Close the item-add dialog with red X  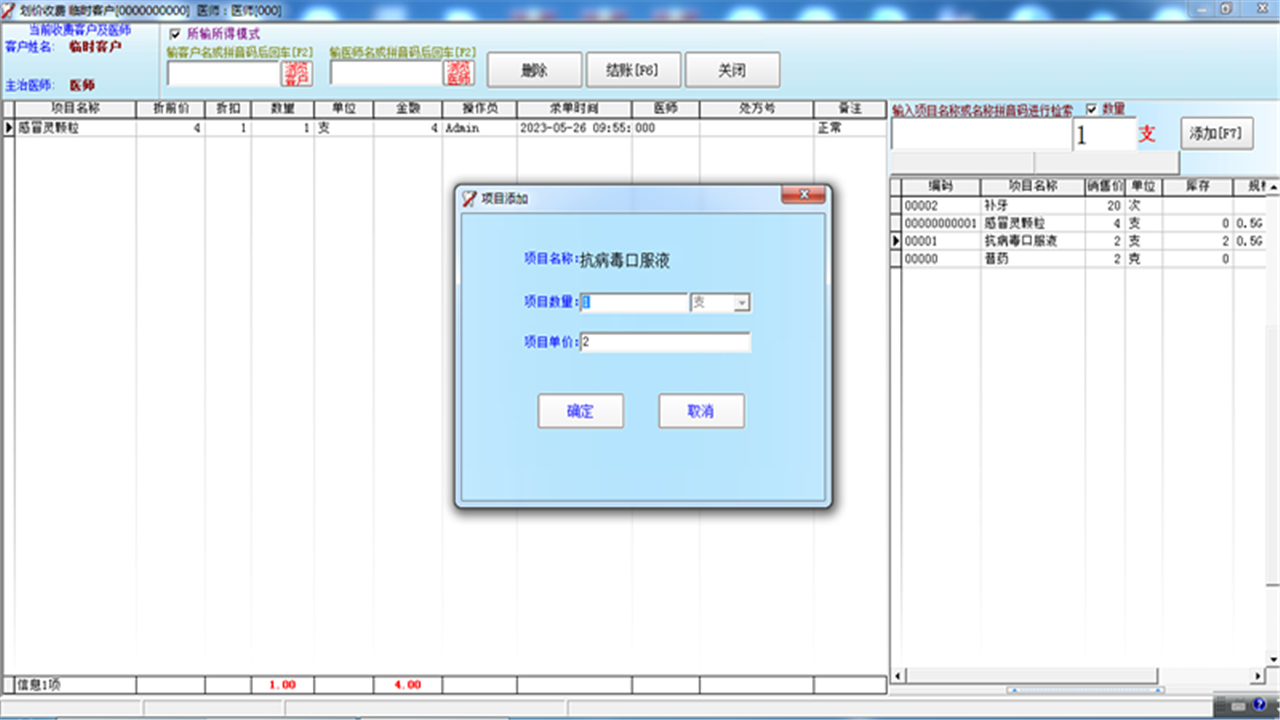coord(802,196)
